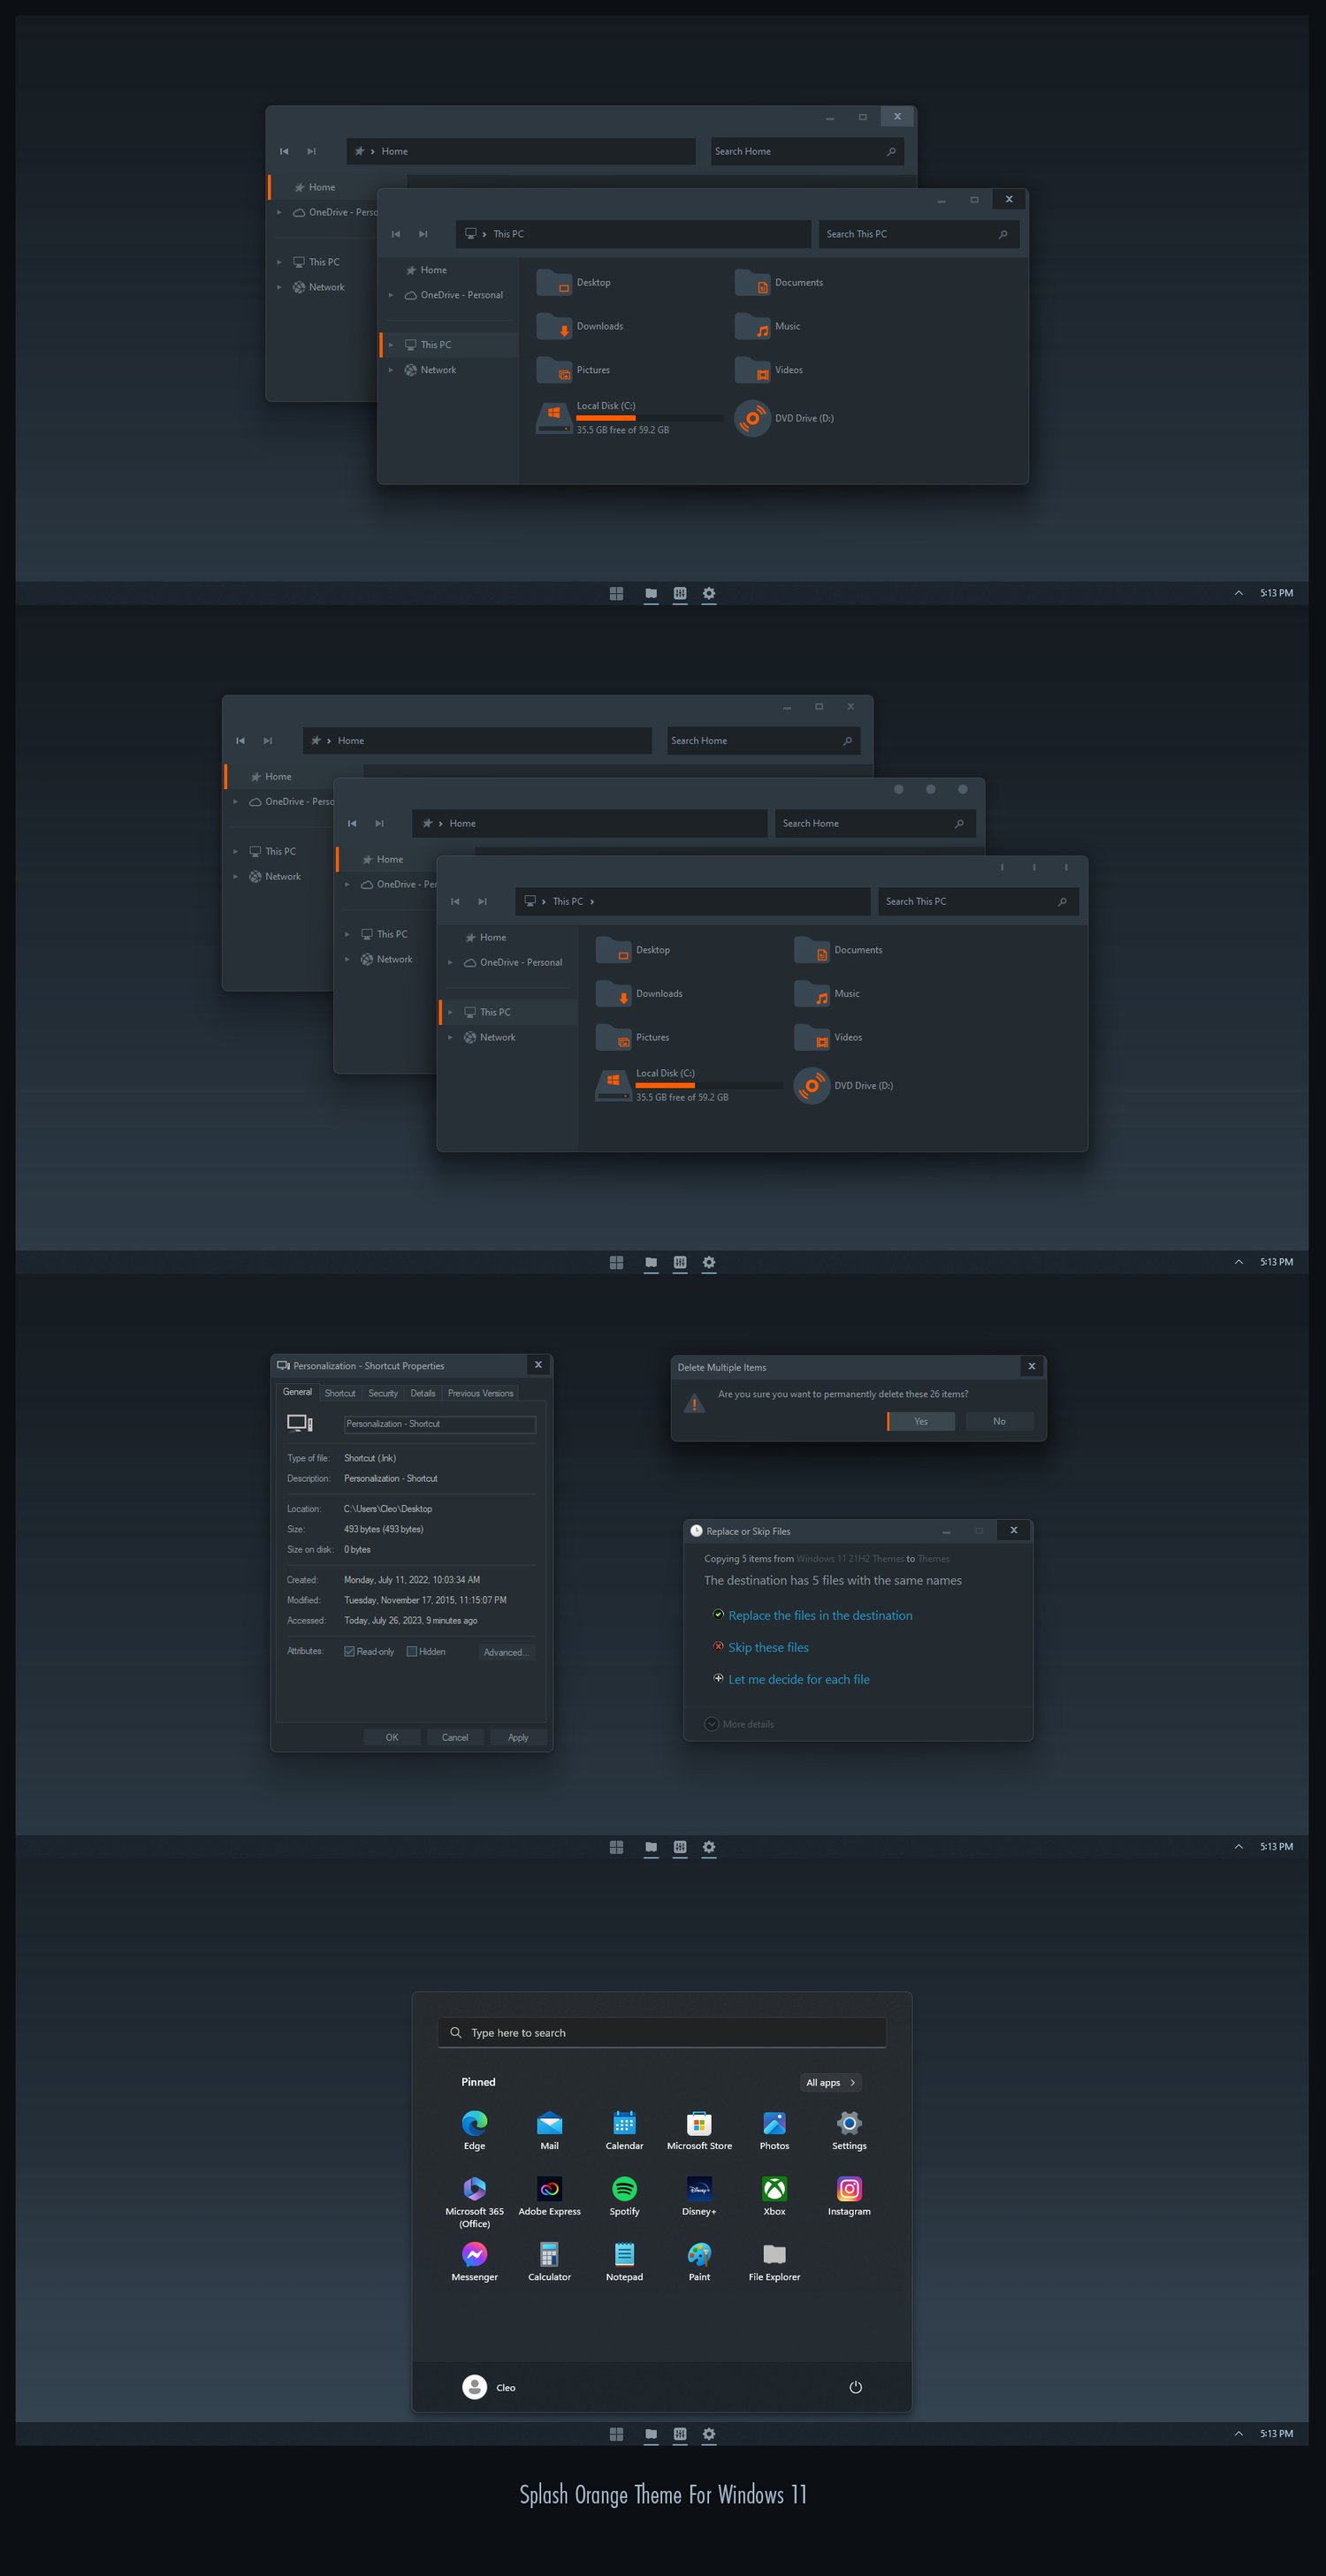The image size is (1326, 2576).
Task: Open the Cleo user account avatar
Action: (x=474, y=2387)
